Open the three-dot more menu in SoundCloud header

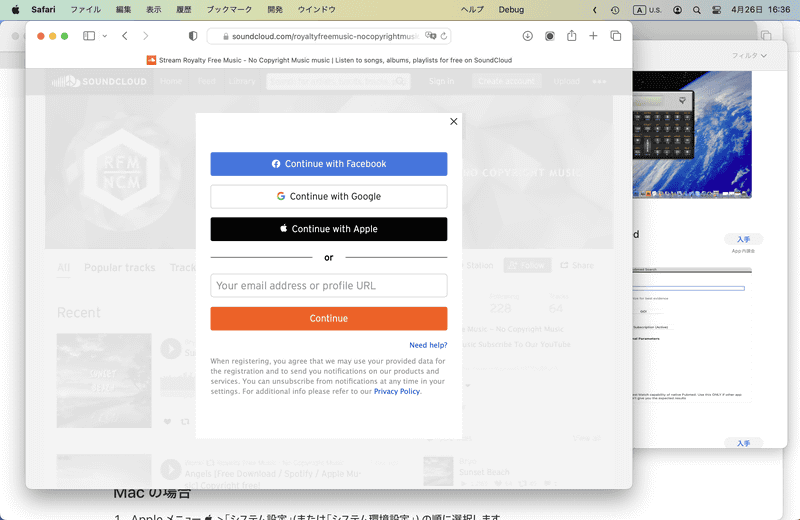pos(599,82)
